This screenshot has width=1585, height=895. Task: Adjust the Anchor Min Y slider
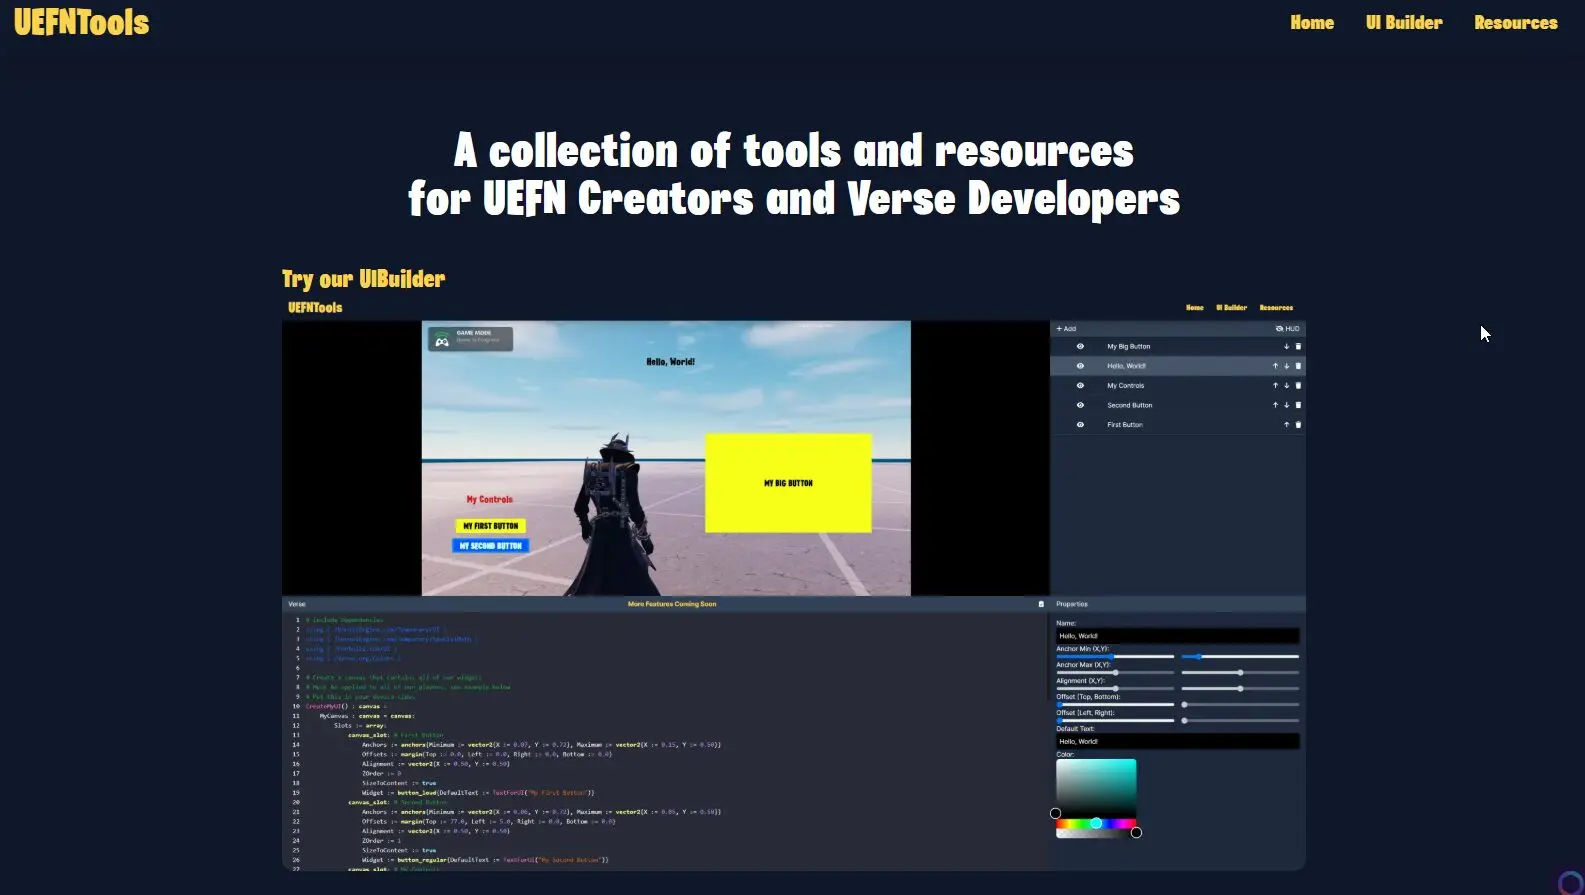click(x=1240, y=657)
